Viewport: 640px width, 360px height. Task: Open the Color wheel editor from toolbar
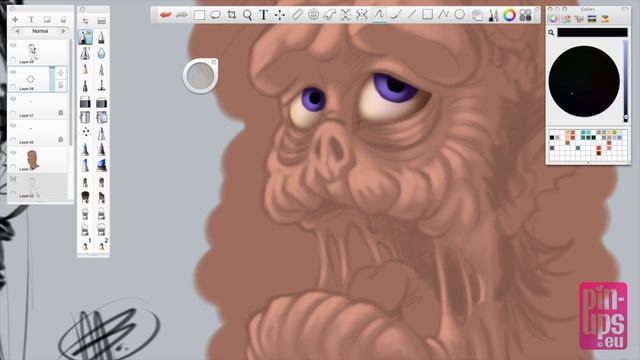click(x=509, y=16)
